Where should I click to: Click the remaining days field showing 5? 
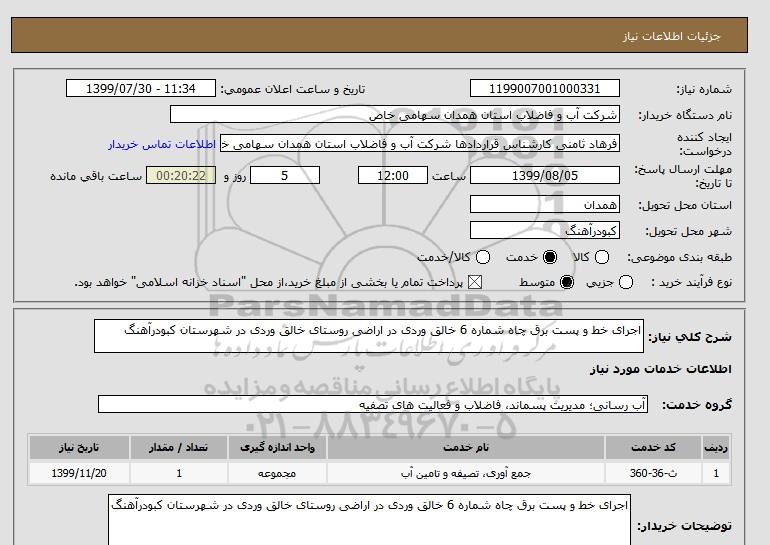285,176
